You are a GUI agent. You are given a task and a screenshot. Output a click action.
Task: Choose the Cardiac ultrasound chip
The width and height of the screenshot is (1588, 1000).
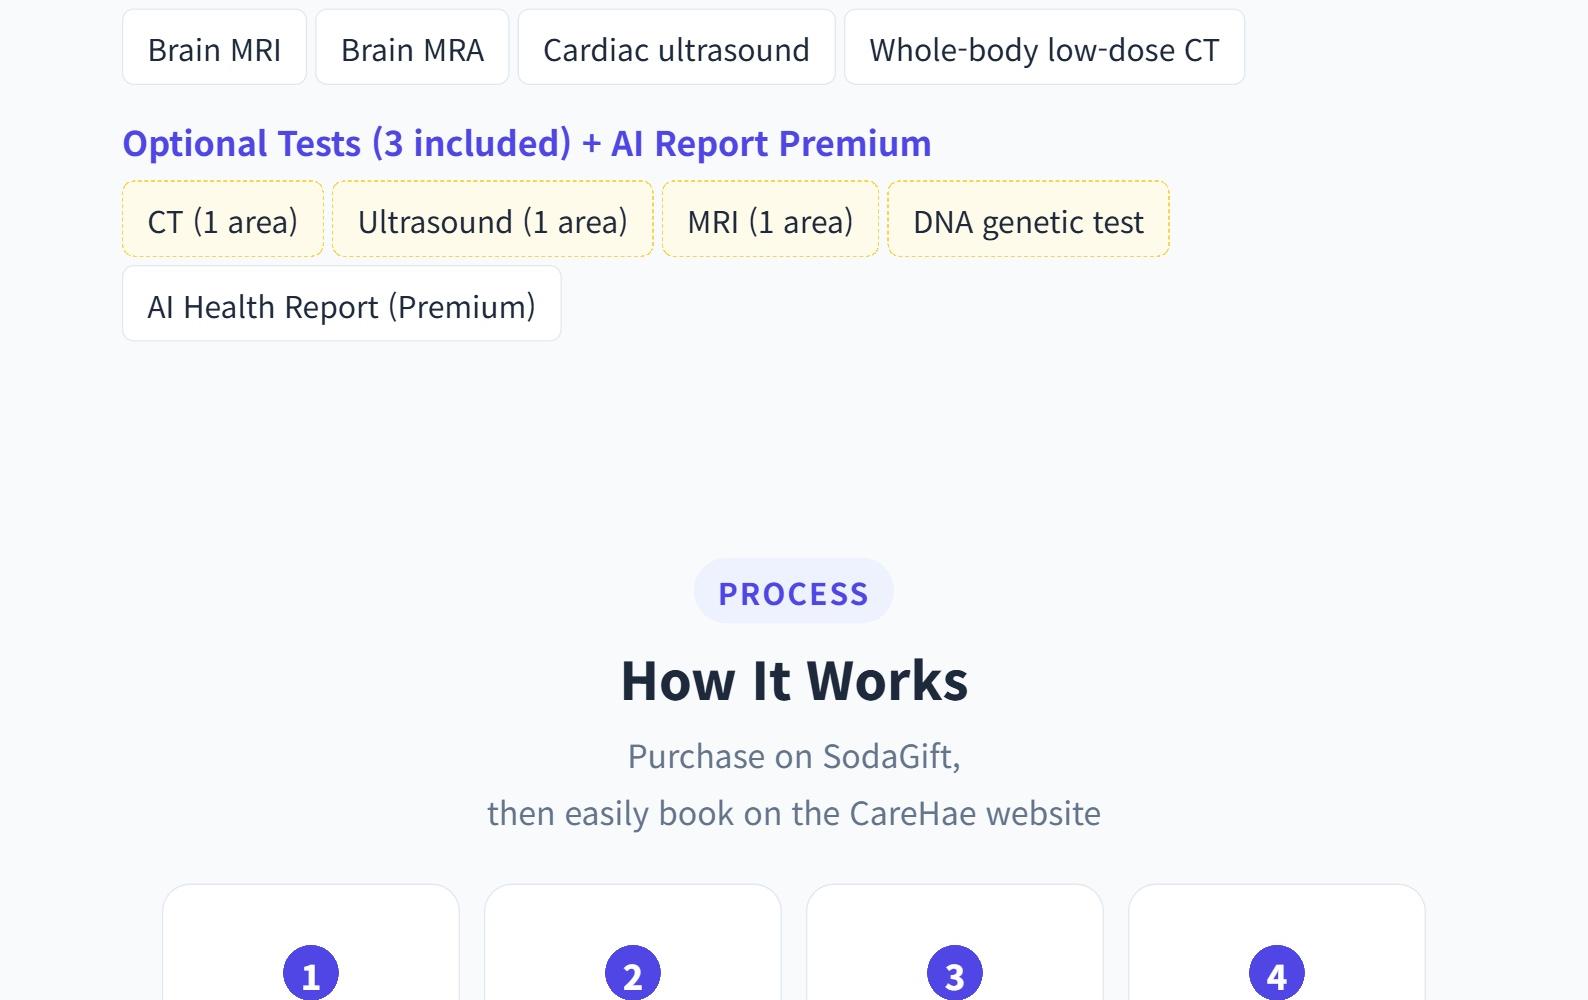(676, 48)
